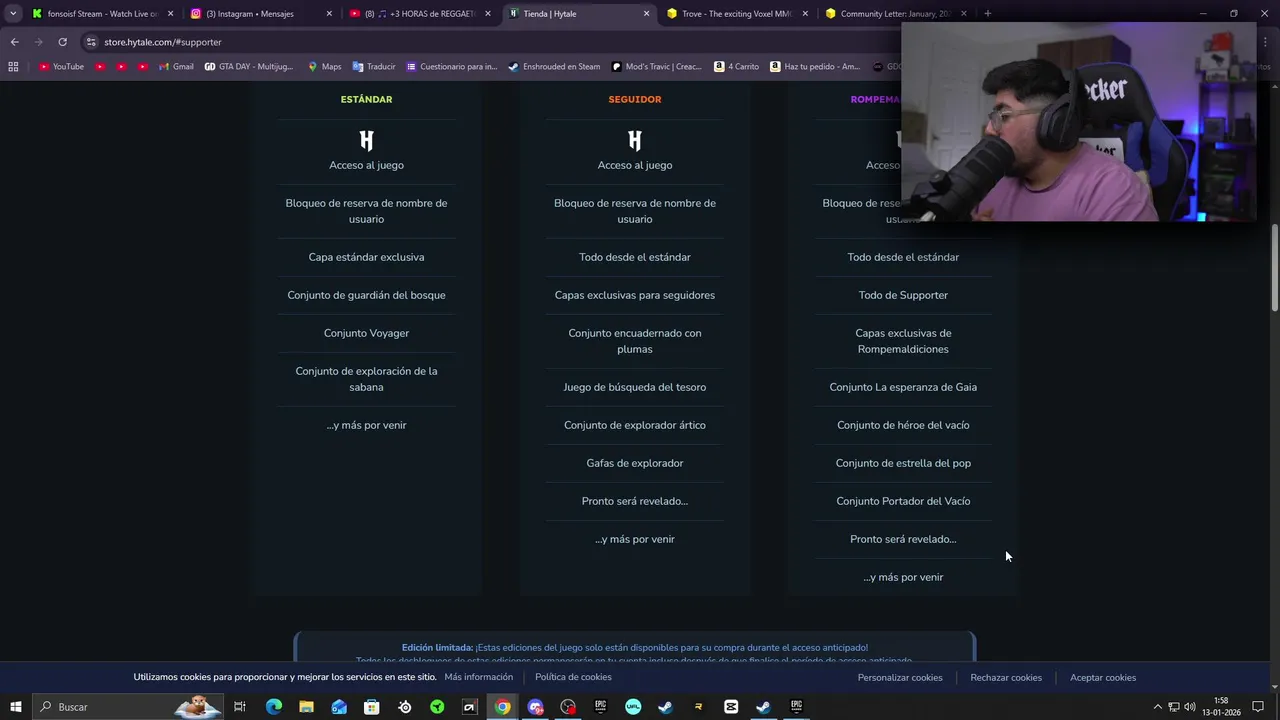This screenshot has width=1280, height=720.
Task: Click the Google Chrome taskbar icon
Action: coord(502,707)
